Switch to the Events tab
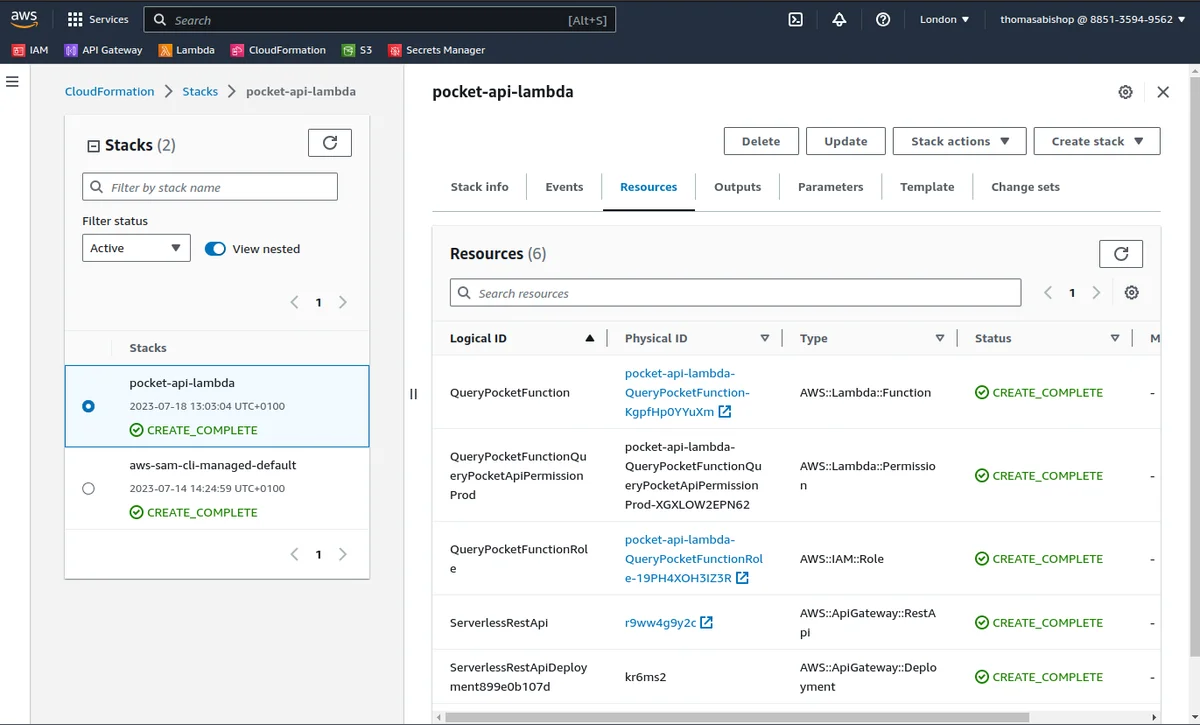 click(x=564, y=187)
